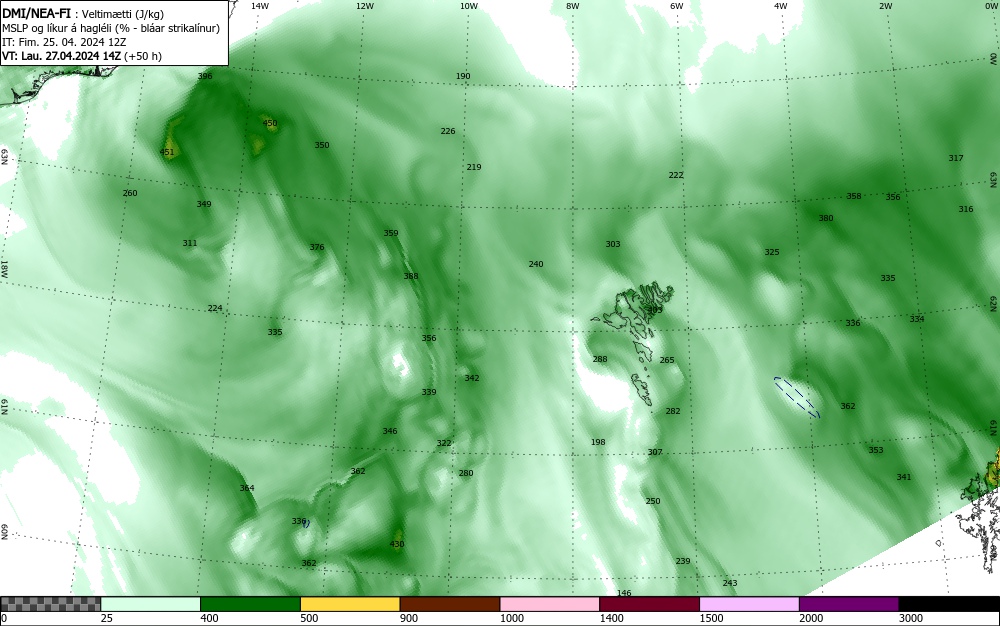Select the 'VT: Lau. 27.04.2024 14Z (+50 h)' line

pos(82,56)
